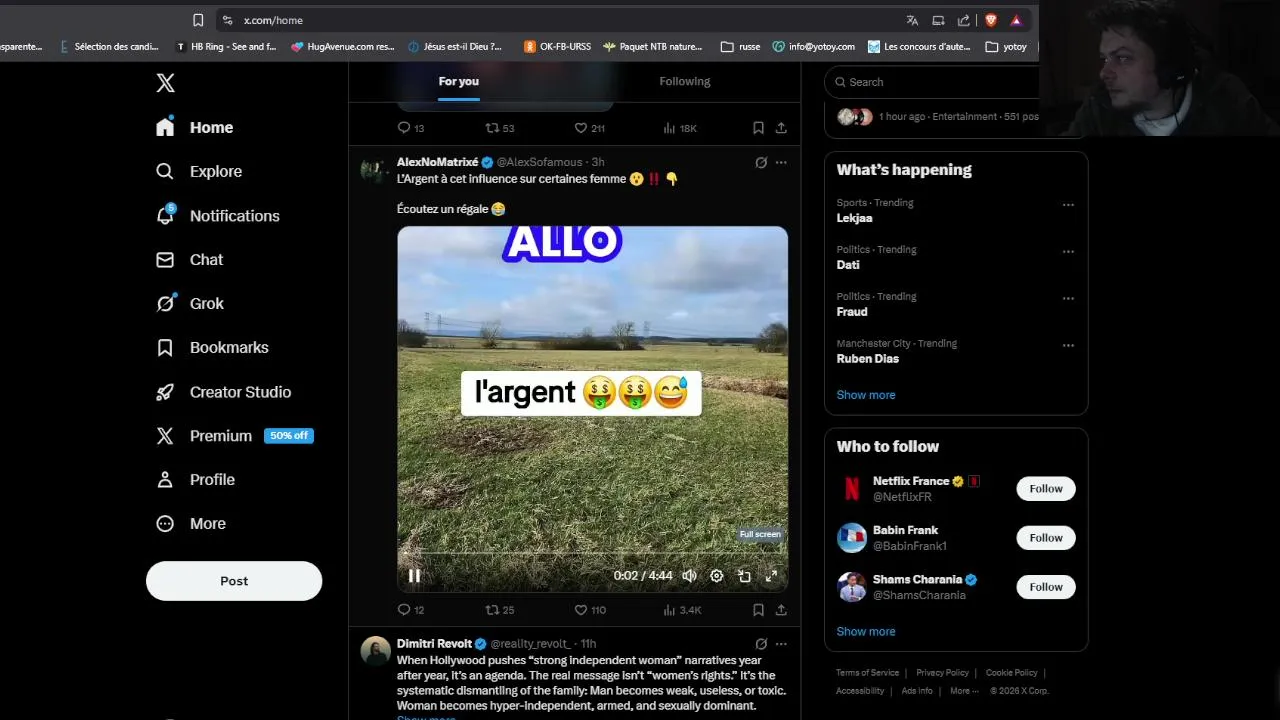Open reply icon with 13 replies
Screen dimensions: 1280x720
point(411,128)
